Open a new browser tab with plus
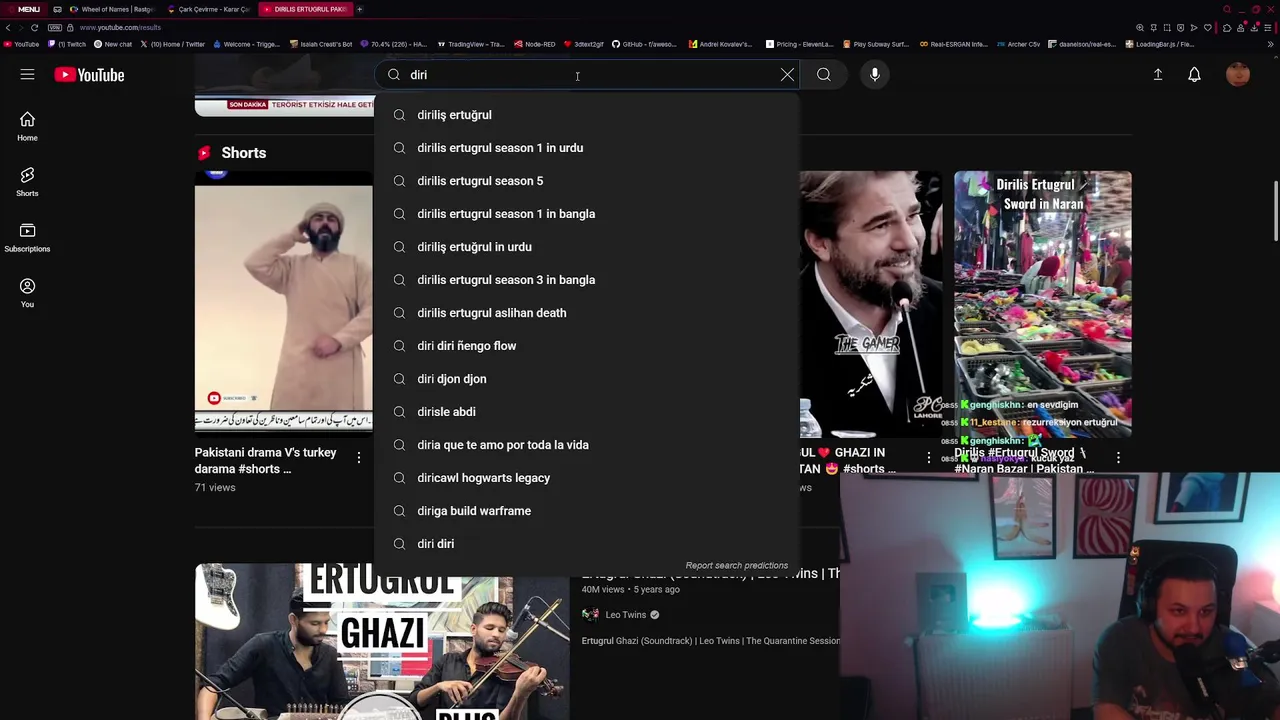The height and width of the screenshot is (720, 1280). [x=360, y=9]
